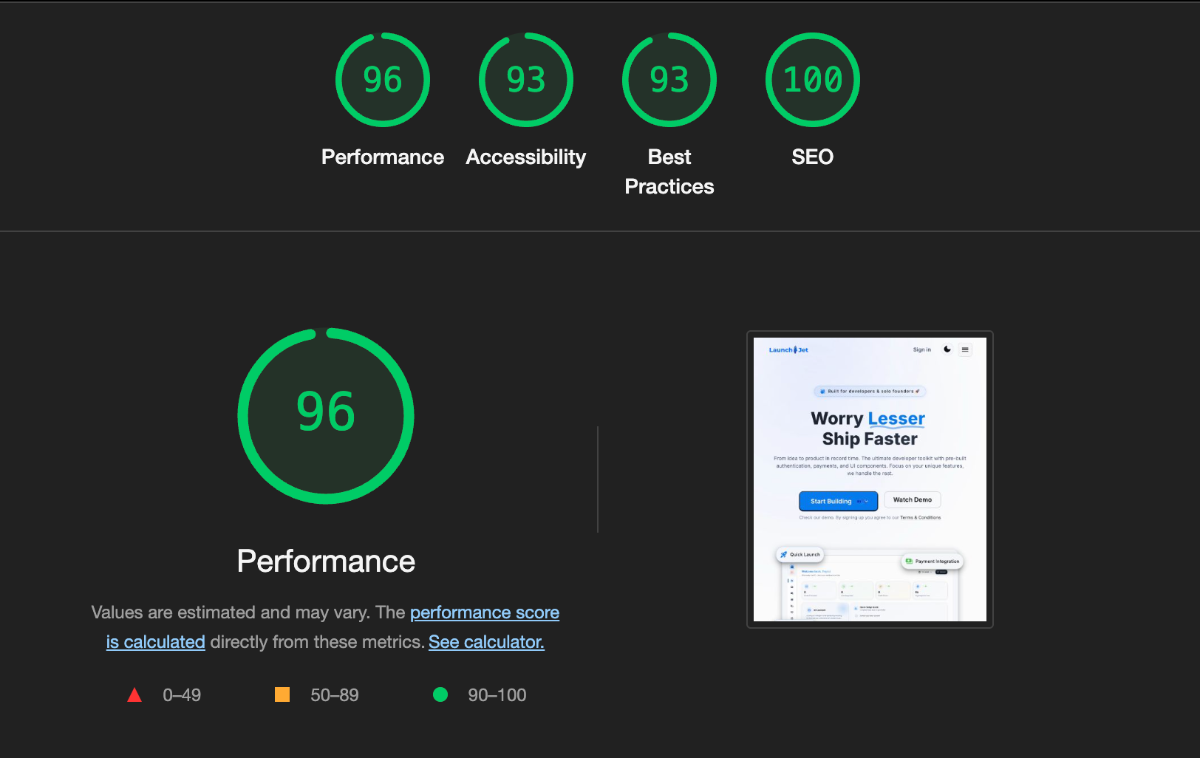Open the Best Practices category label
Viewport: 1200px width, 758px height.
coord(669,172)
